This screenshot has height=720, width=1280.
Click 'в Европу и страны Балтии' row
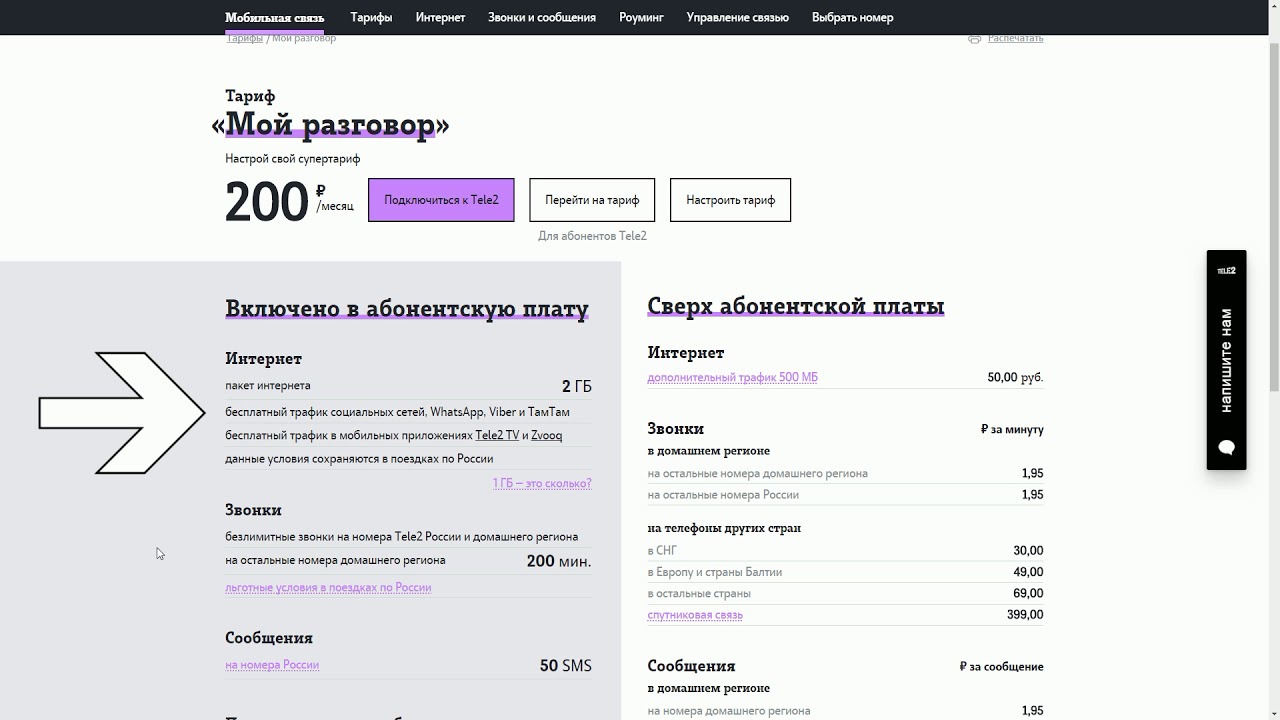tap(845, 572)
